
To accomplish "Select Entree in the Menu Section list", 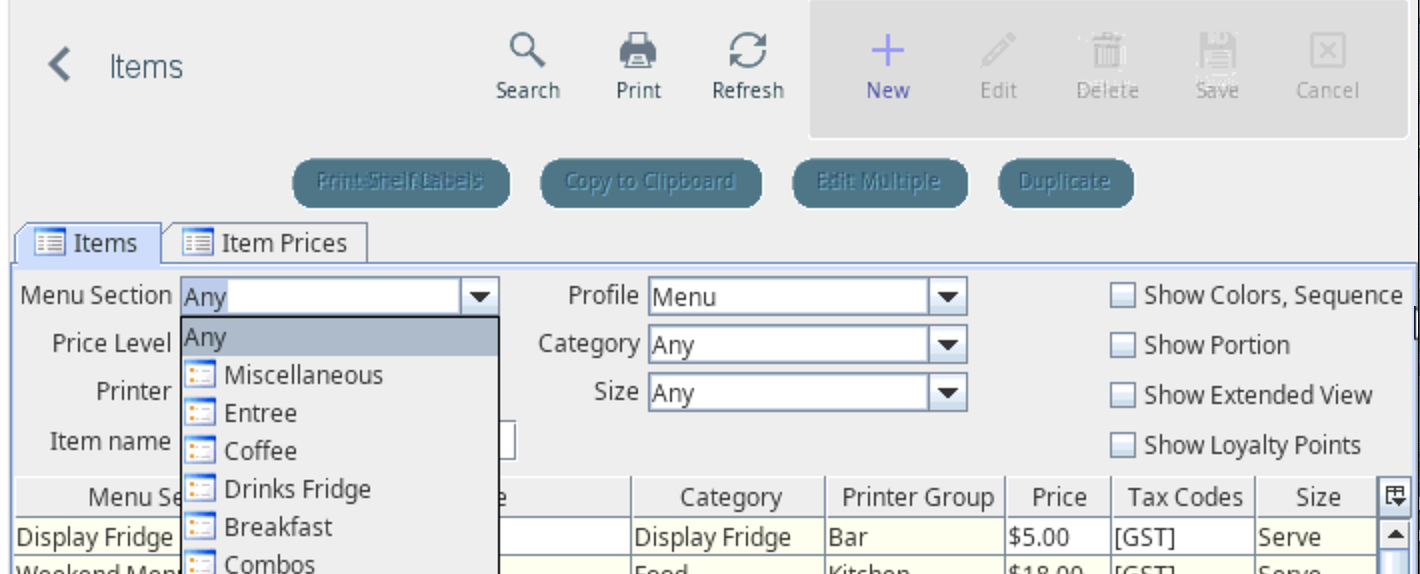I will [340, 413].
